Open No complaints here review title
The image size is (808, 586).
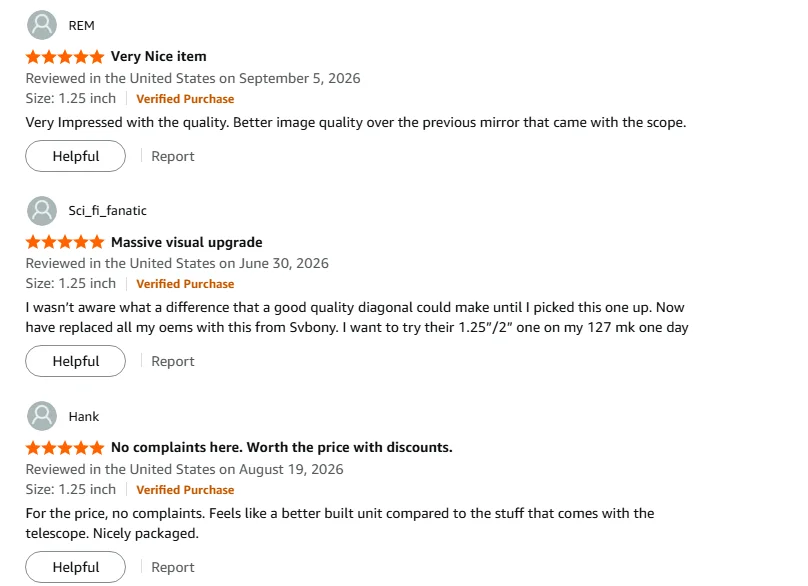[x=282, y=447]
